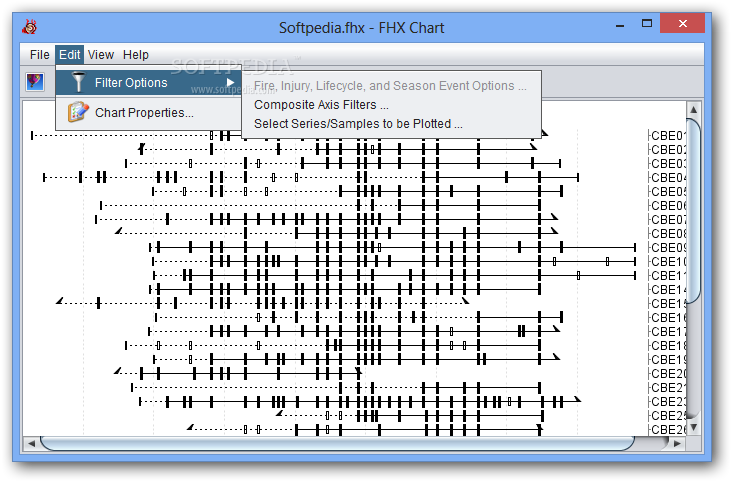The image size is (732, 482).
Task: Click Fire, Injury, Lifecycle, Season Event Options
Action: point(390,86)
